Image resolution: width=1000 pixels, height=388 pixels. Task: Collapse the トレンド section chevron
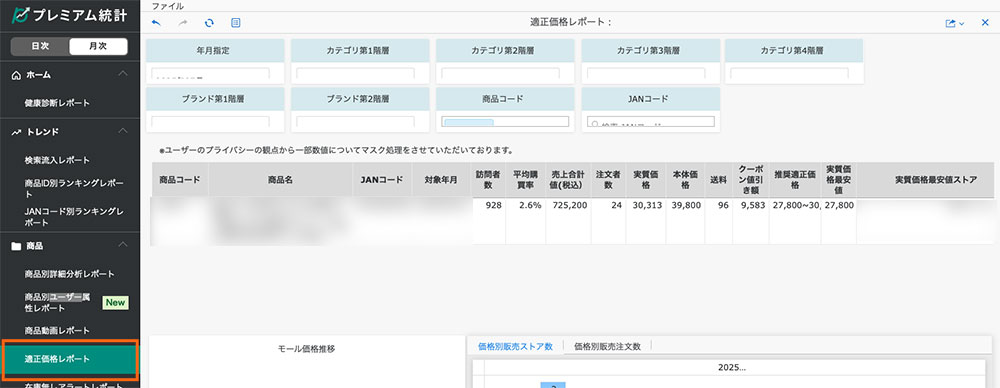[123, 131]
